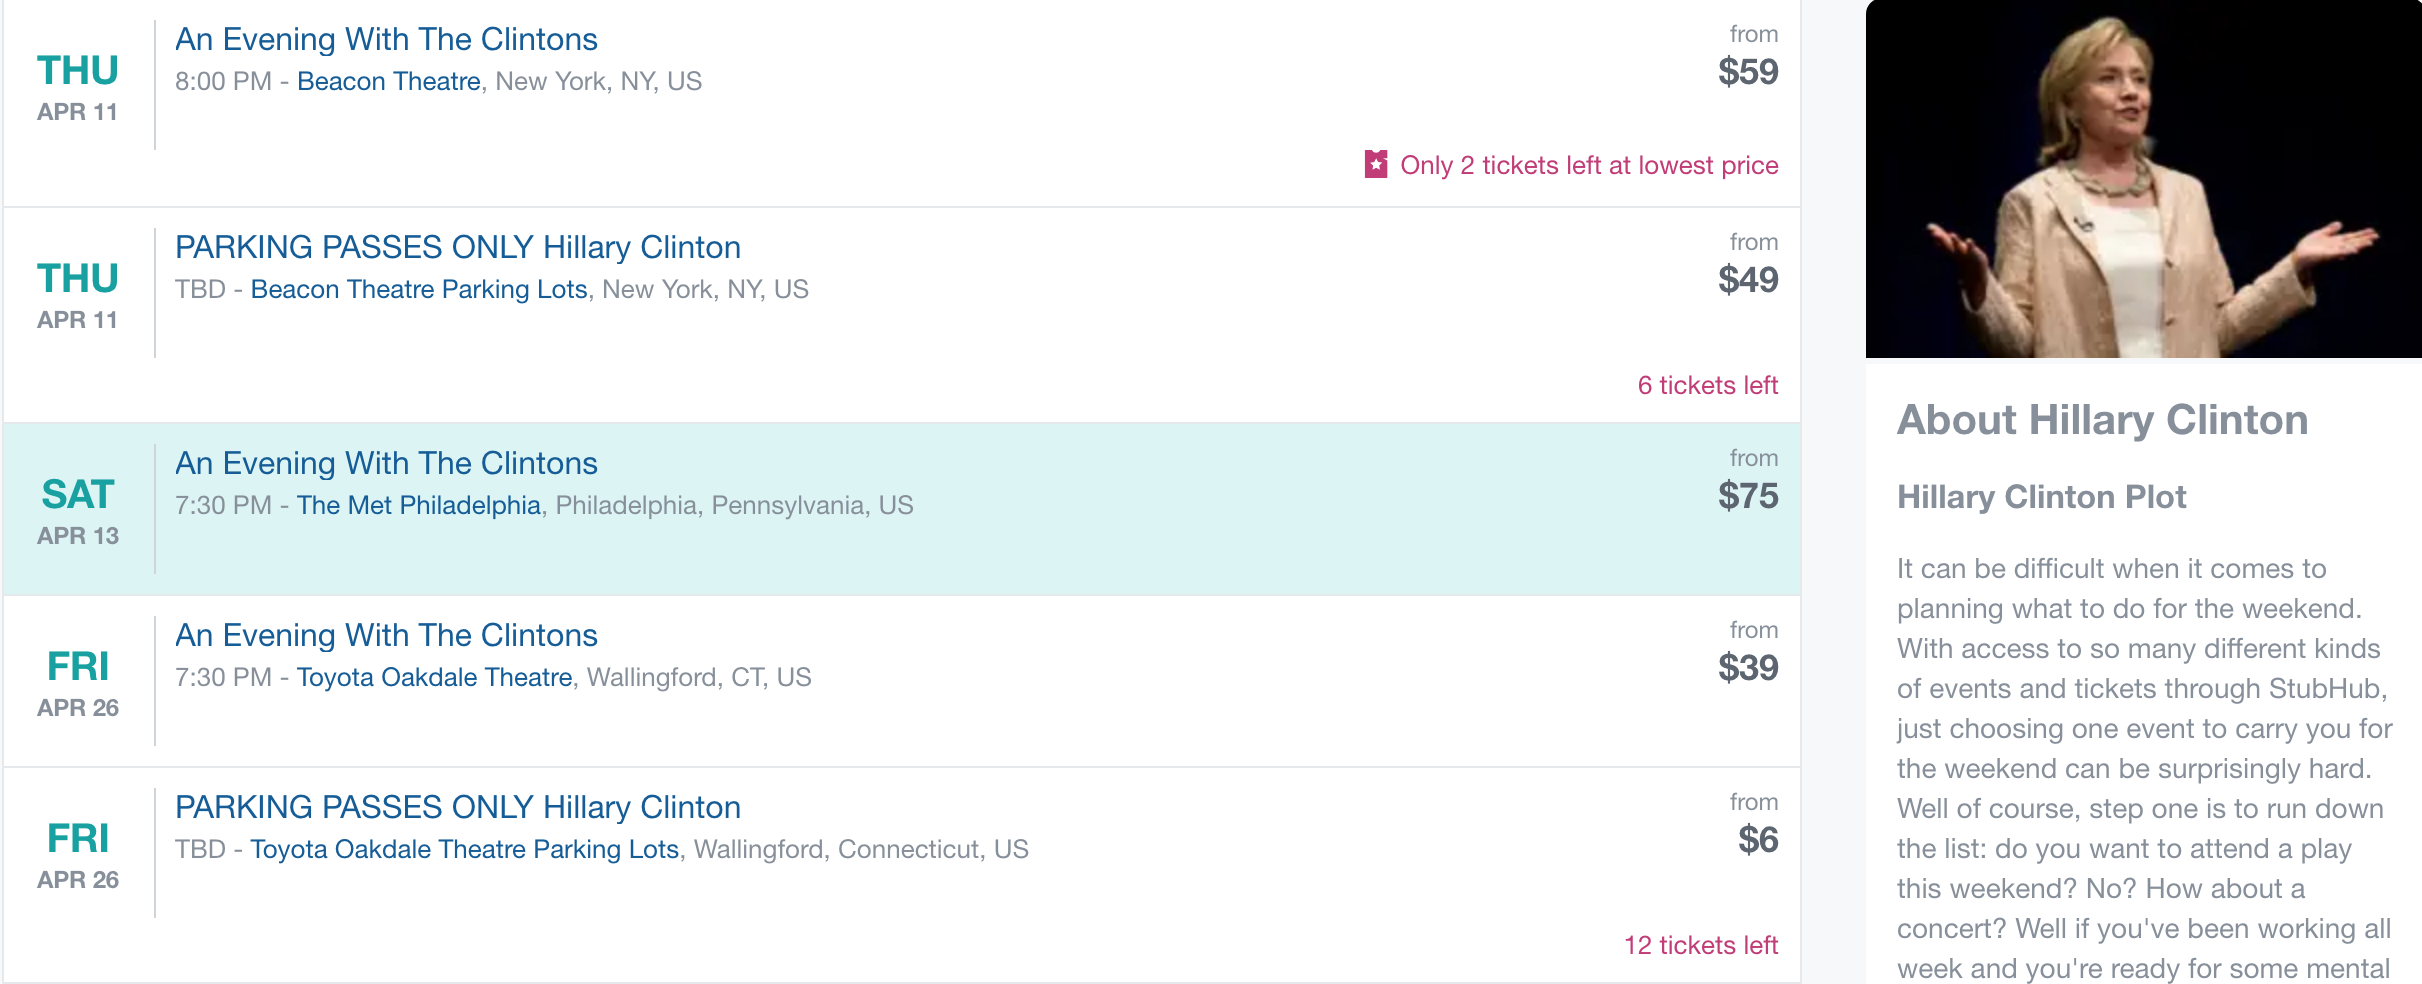Screen dimensions: 2422x984
Task: Click the SAT APR 13 date block
Action: coord(78,510)
